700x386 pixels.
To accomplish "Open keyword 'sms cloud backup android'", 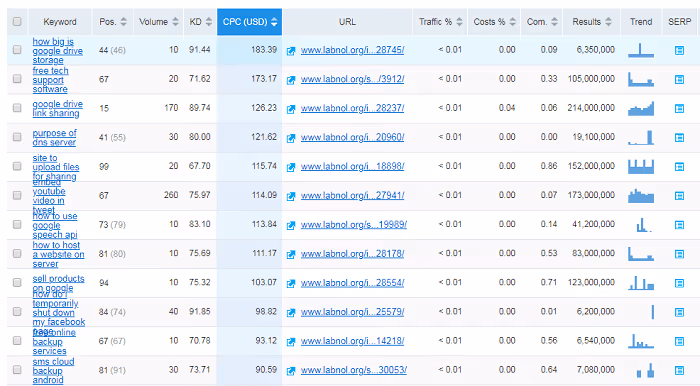I will pos(53,371).
